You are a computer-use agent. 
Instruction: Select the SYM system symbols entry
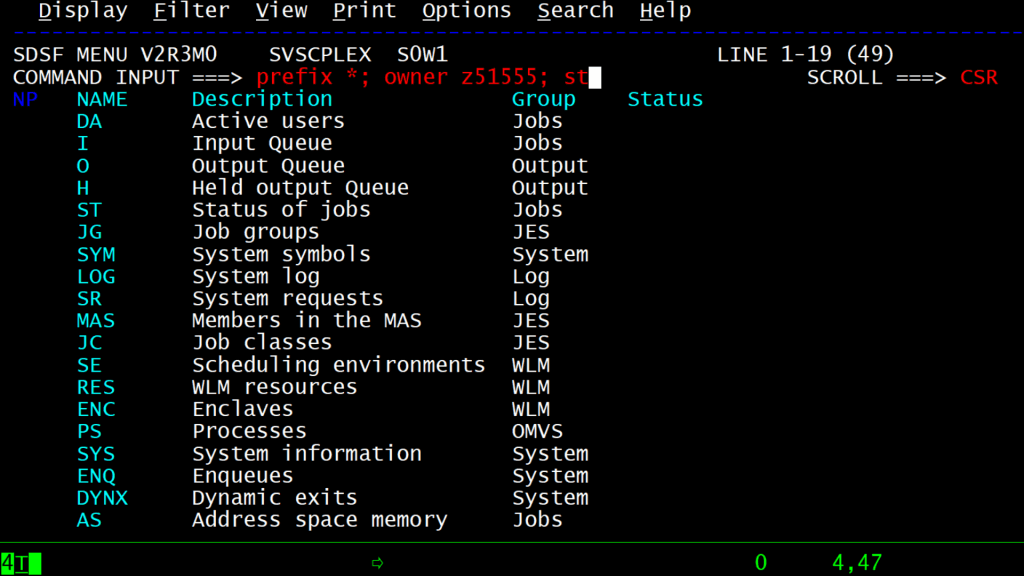point(96,255)
